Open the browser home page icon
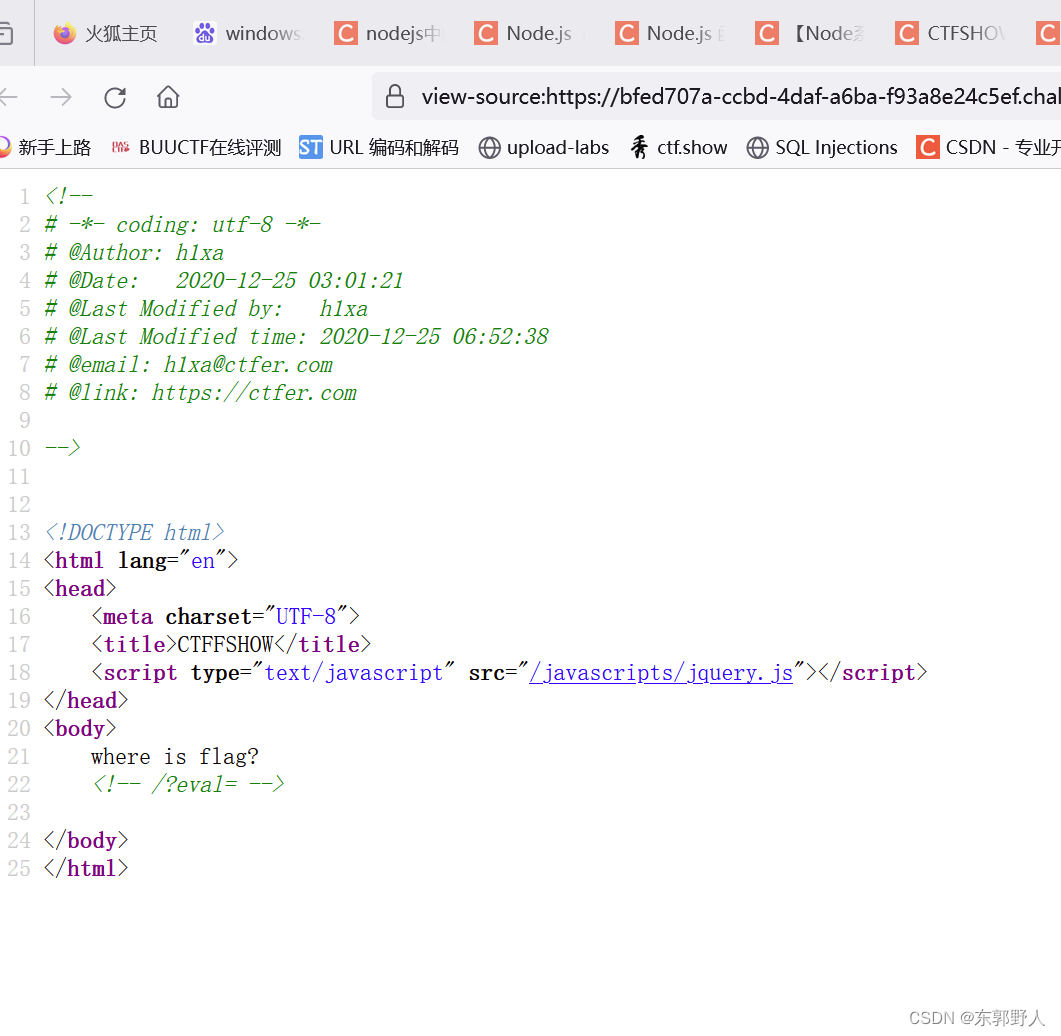The height and width of the screenshot is (1036, 1061). (x=167, y=97)
